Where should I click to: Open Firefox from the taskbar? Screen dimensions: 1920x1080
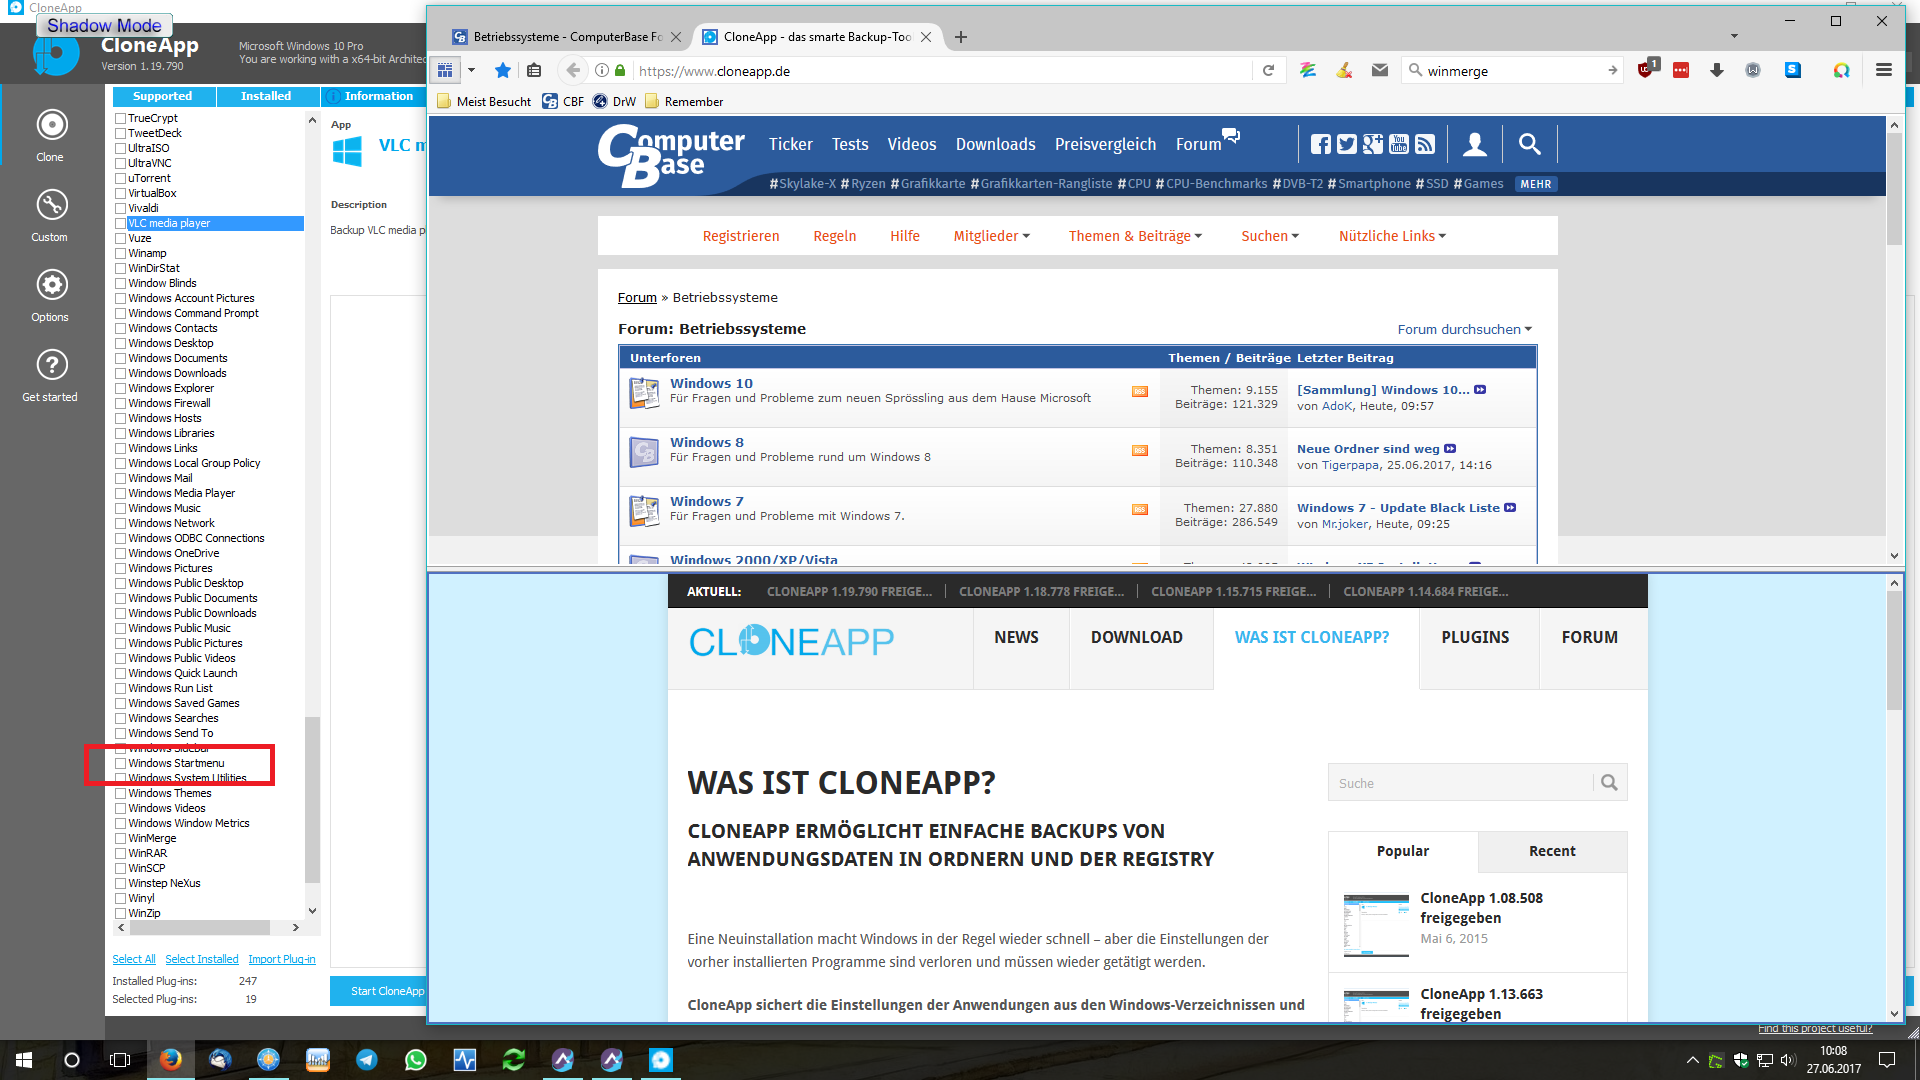point(171,1060)
